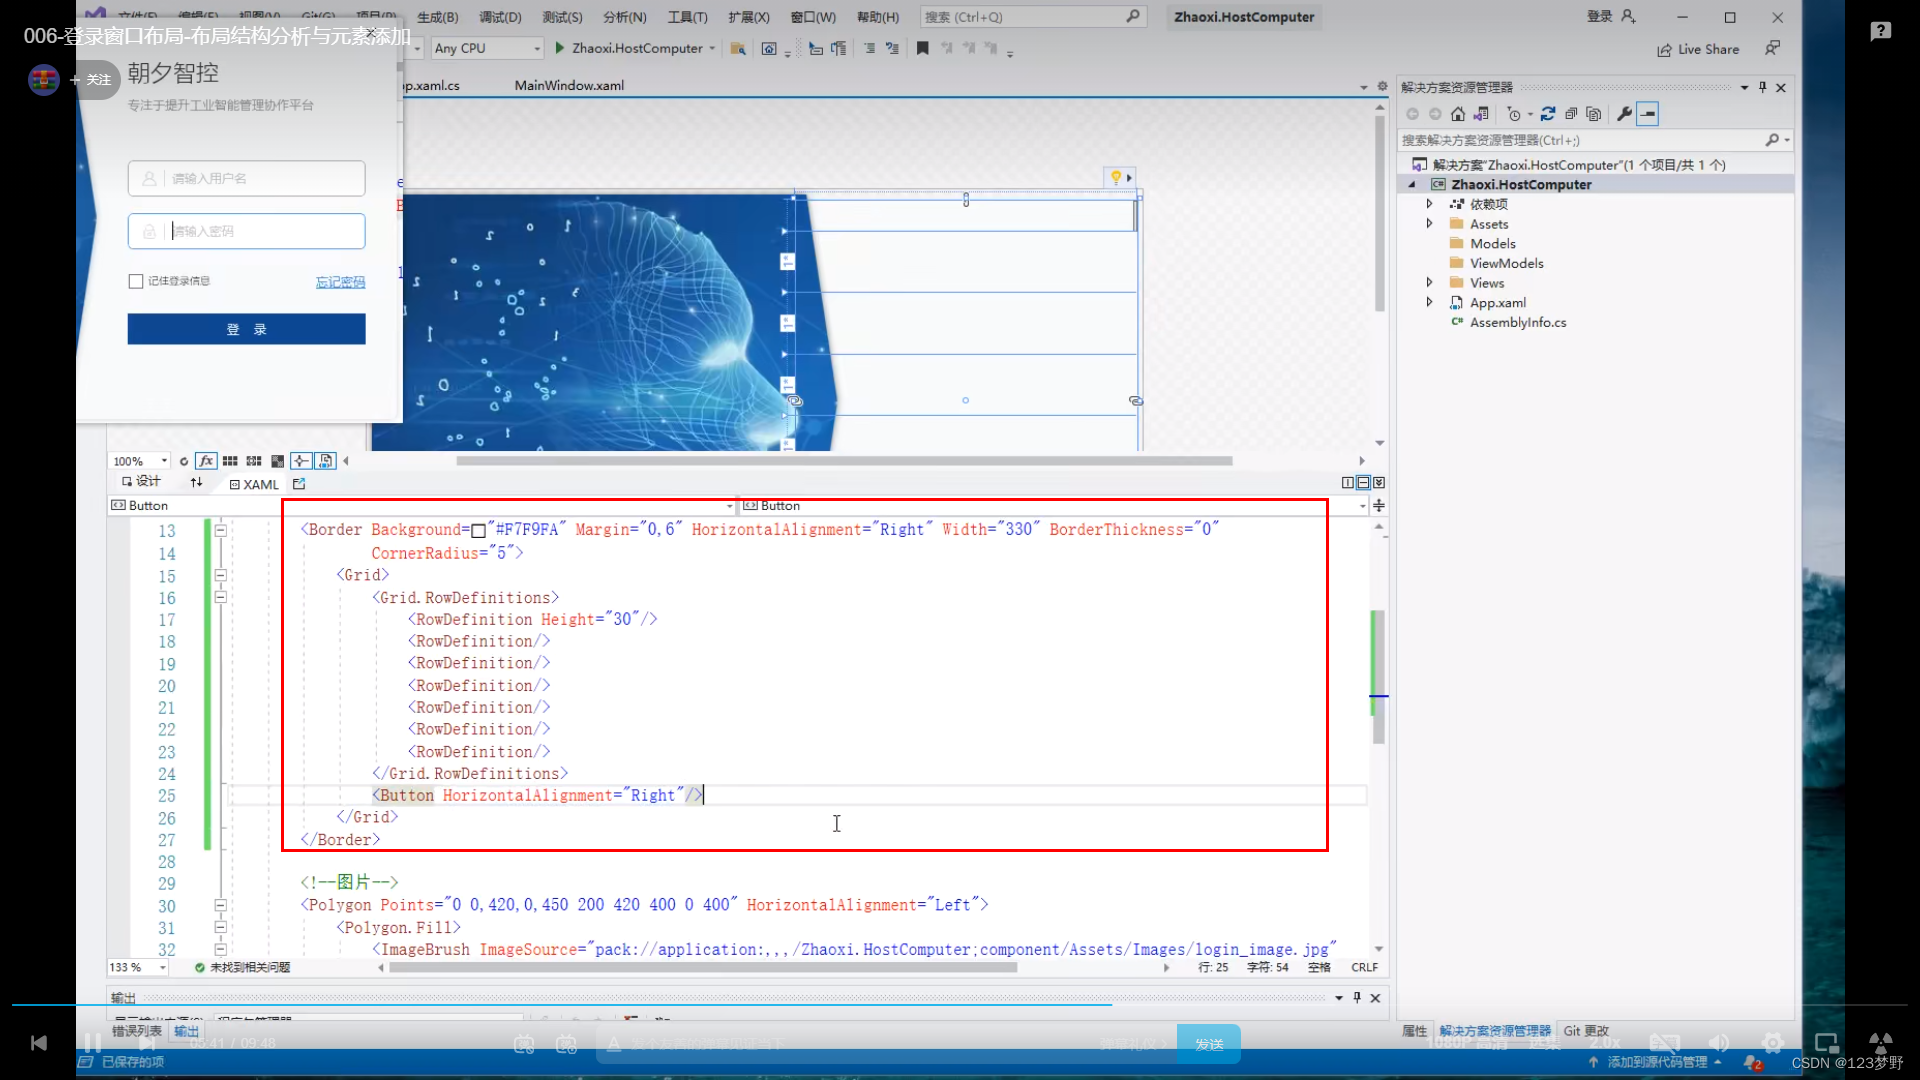Screen dimensions: 1920x1080
Task: Open the 工具(T) Tools menu
Action: (687, 17)
